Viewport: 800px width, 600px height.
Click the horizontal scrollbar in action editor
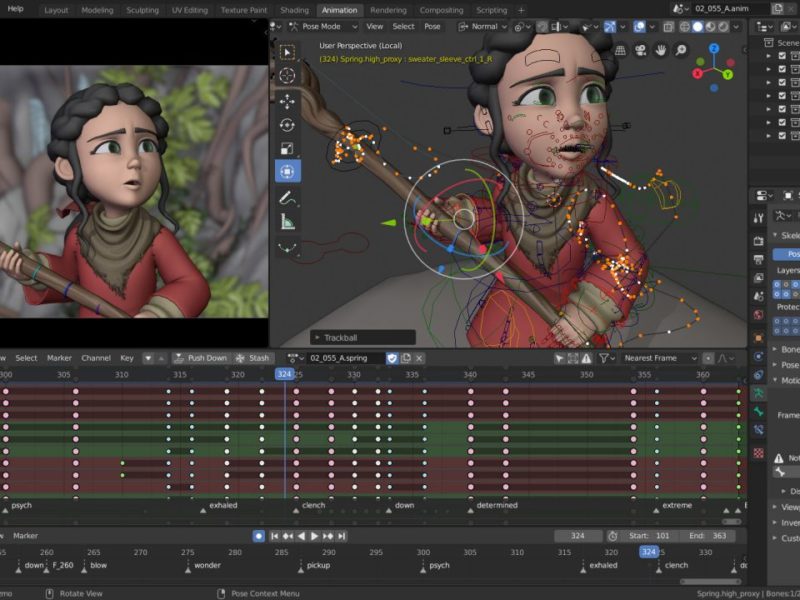coord(731,521)
